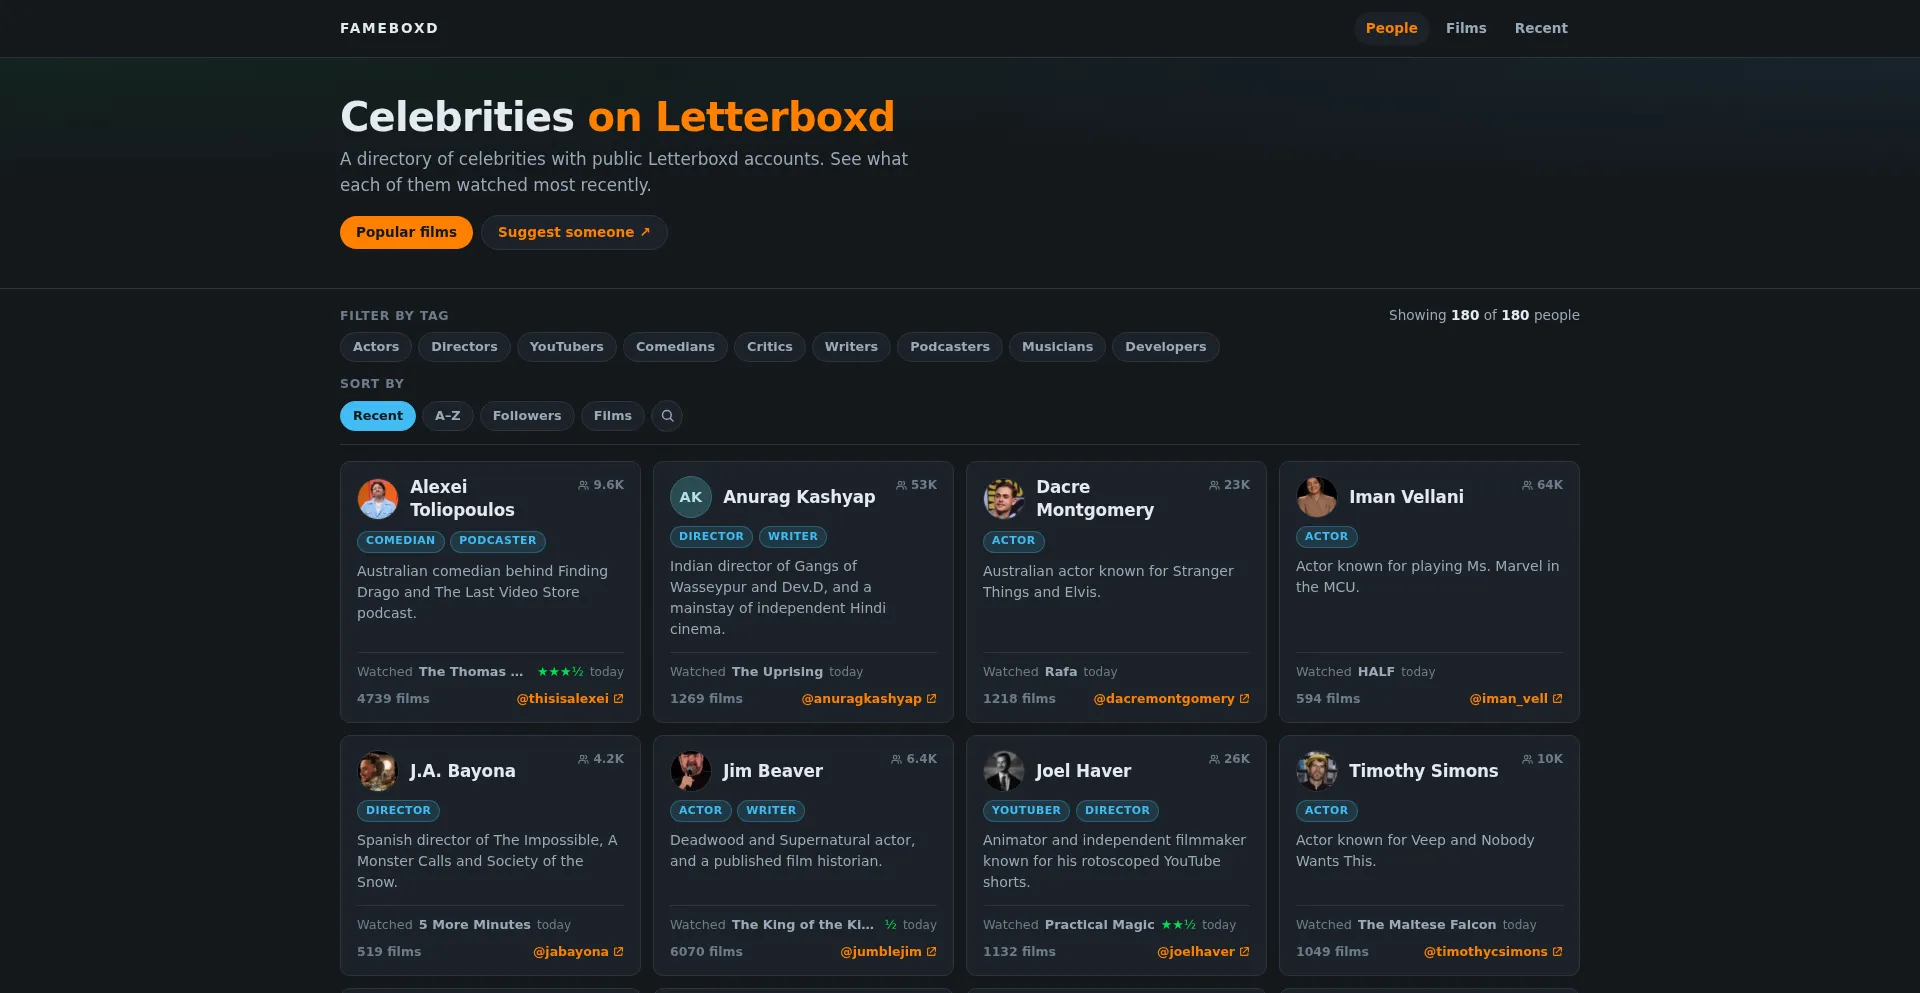Click Joel Haver avatar photo
The width and height of the screenshot is (1920, 993).
click(1004, 771)
